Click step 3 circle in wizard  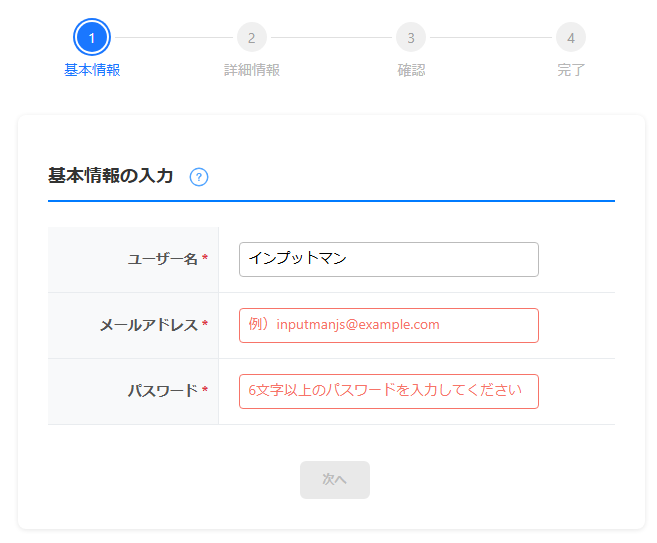click(x=411, y=38)
